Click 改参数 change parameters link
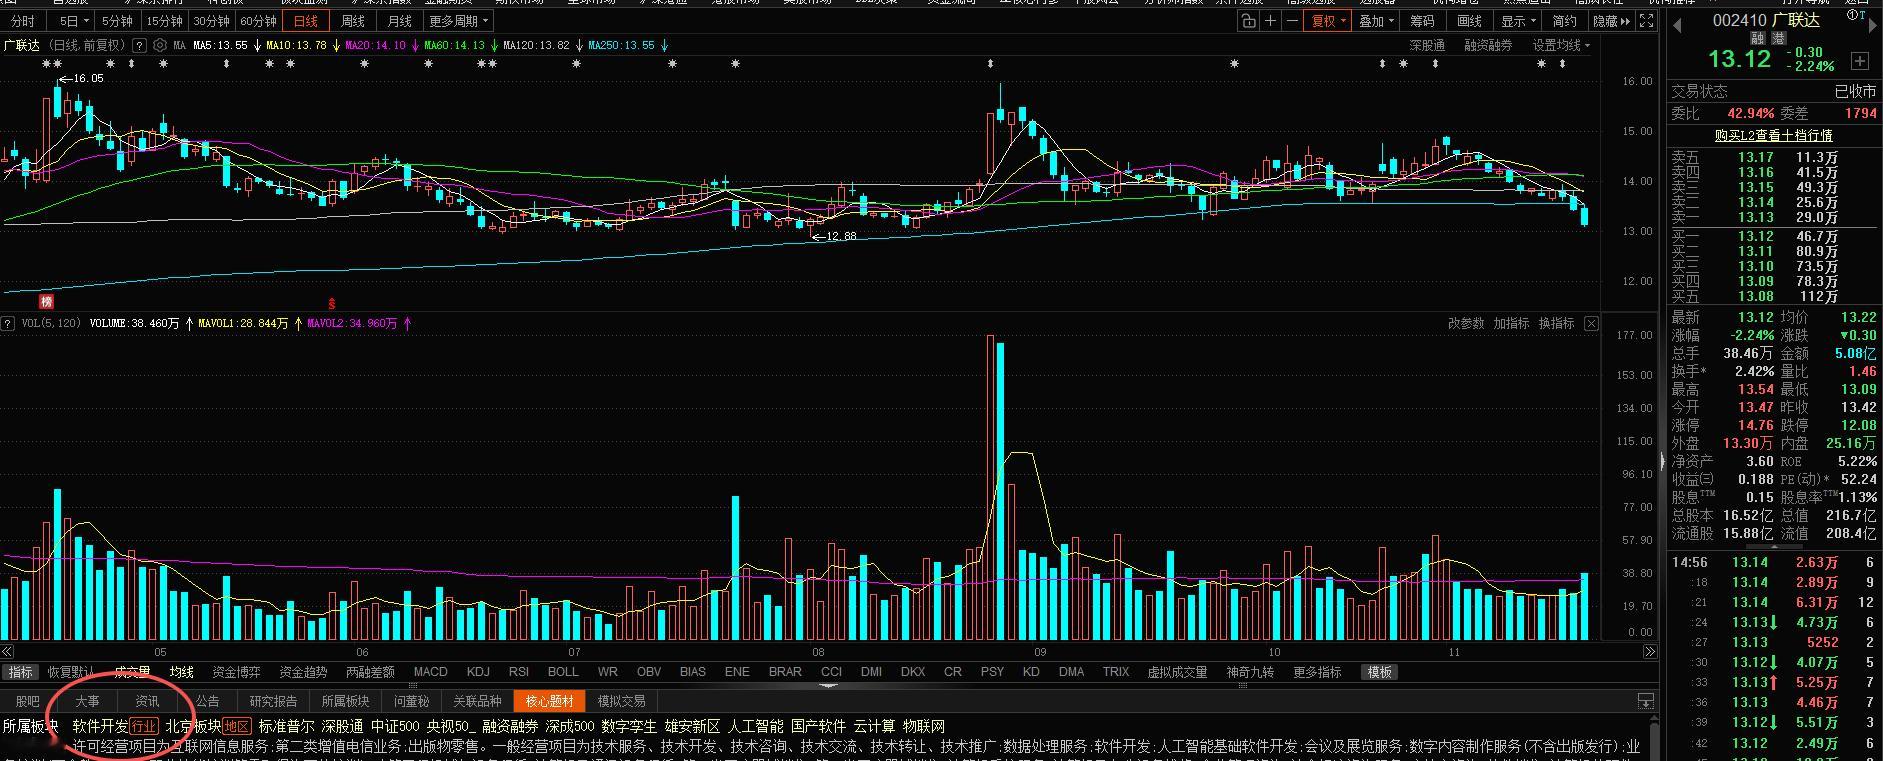 pos(1466,323)
